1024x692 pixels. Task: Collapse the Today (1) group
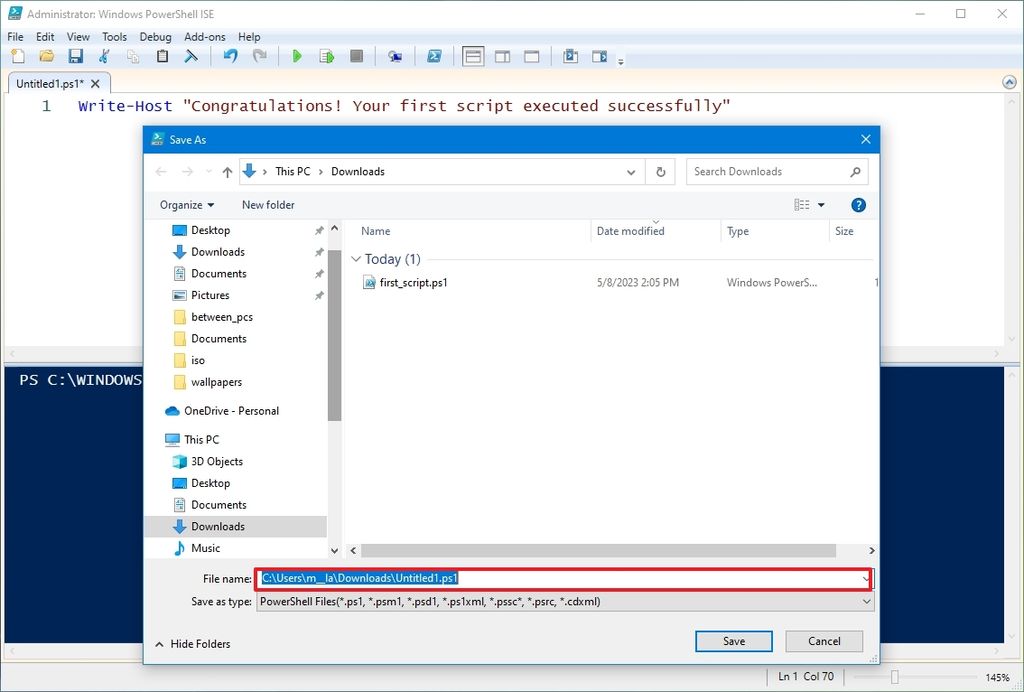(x=356, y=259)
